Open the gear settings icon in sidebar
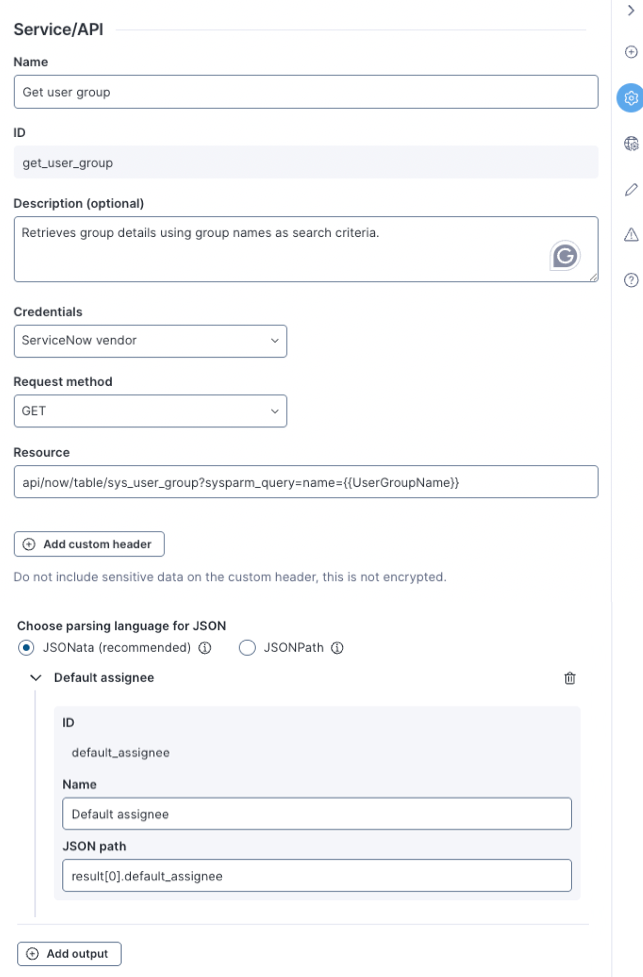Viewport: 643px width, 977px height. 631,97
